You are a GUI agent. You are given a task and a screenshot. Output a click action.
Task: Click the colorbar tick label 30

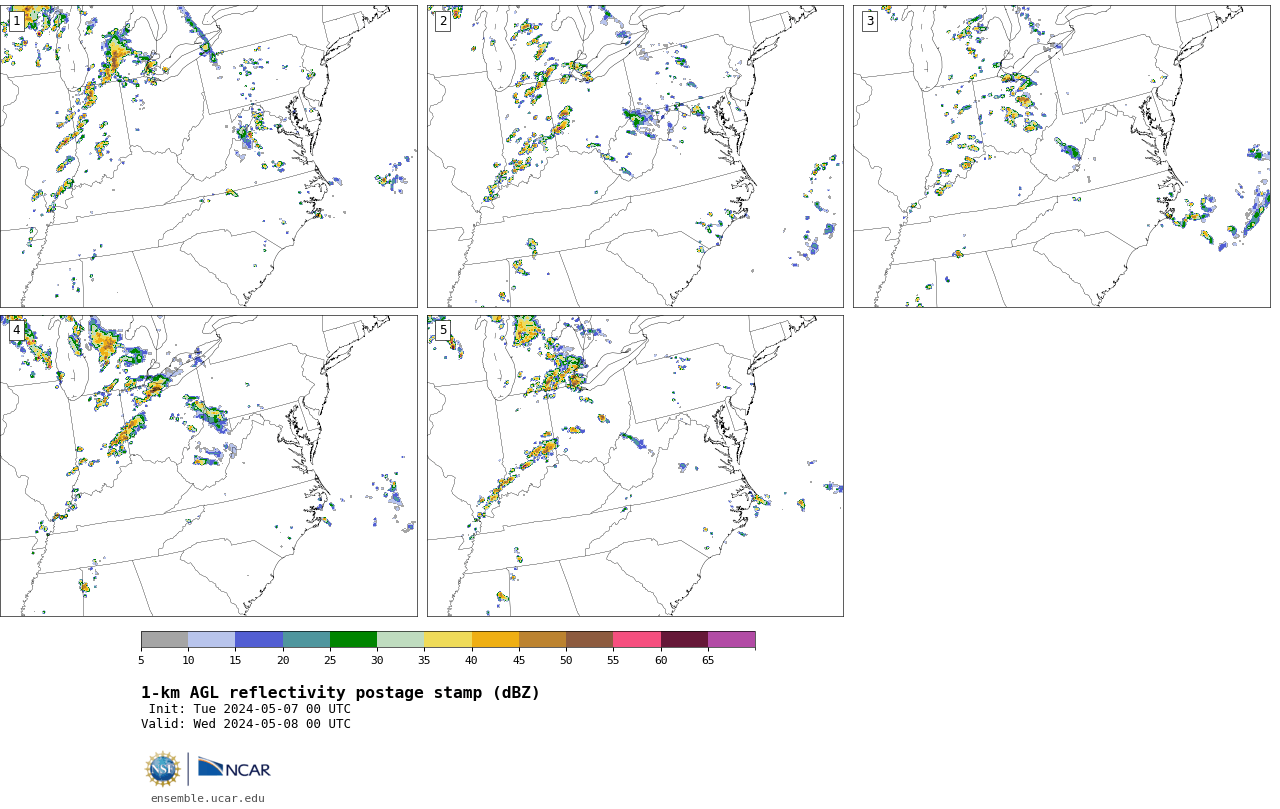click(377, 660)
